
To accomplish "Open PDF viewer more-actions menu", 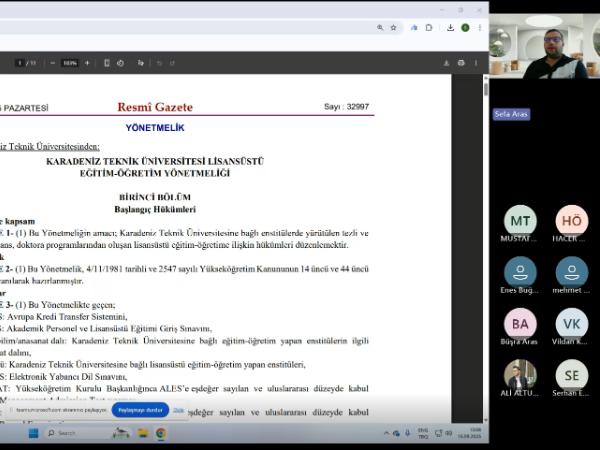I will [x=476, y=63].
